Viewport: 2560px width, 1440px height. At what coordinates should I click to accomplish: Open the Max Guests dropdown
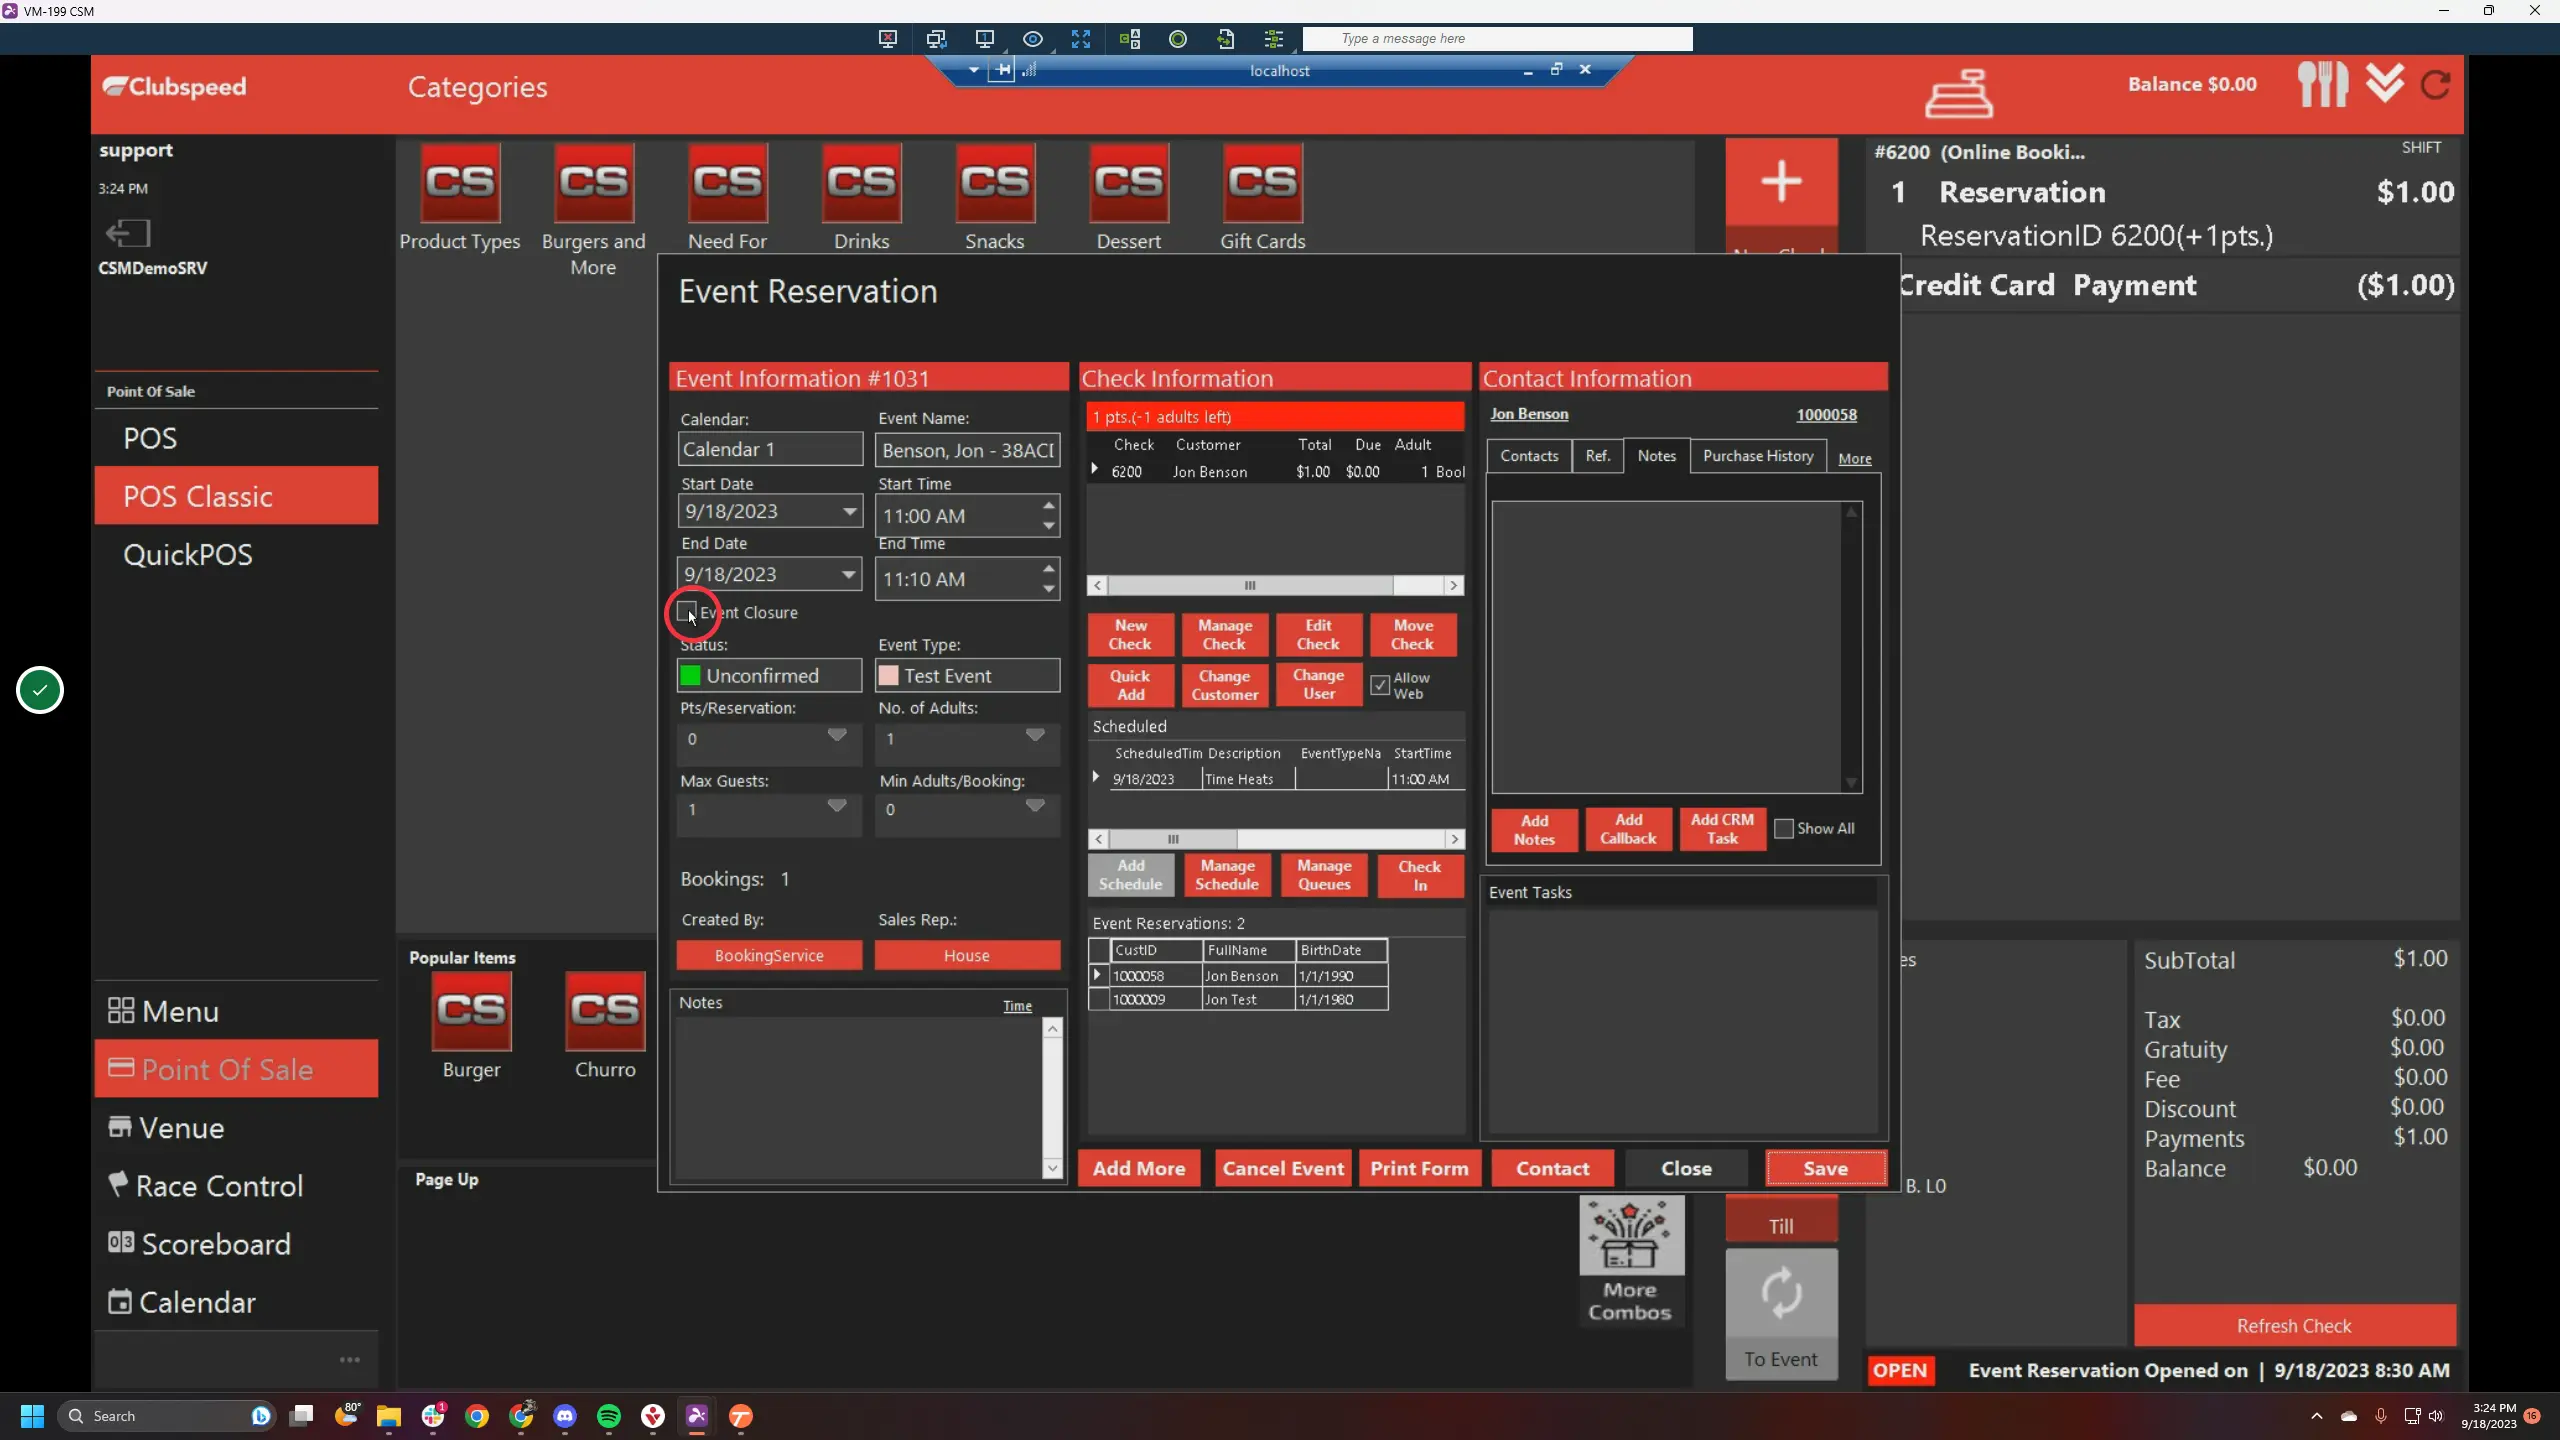tap(837, 806)
